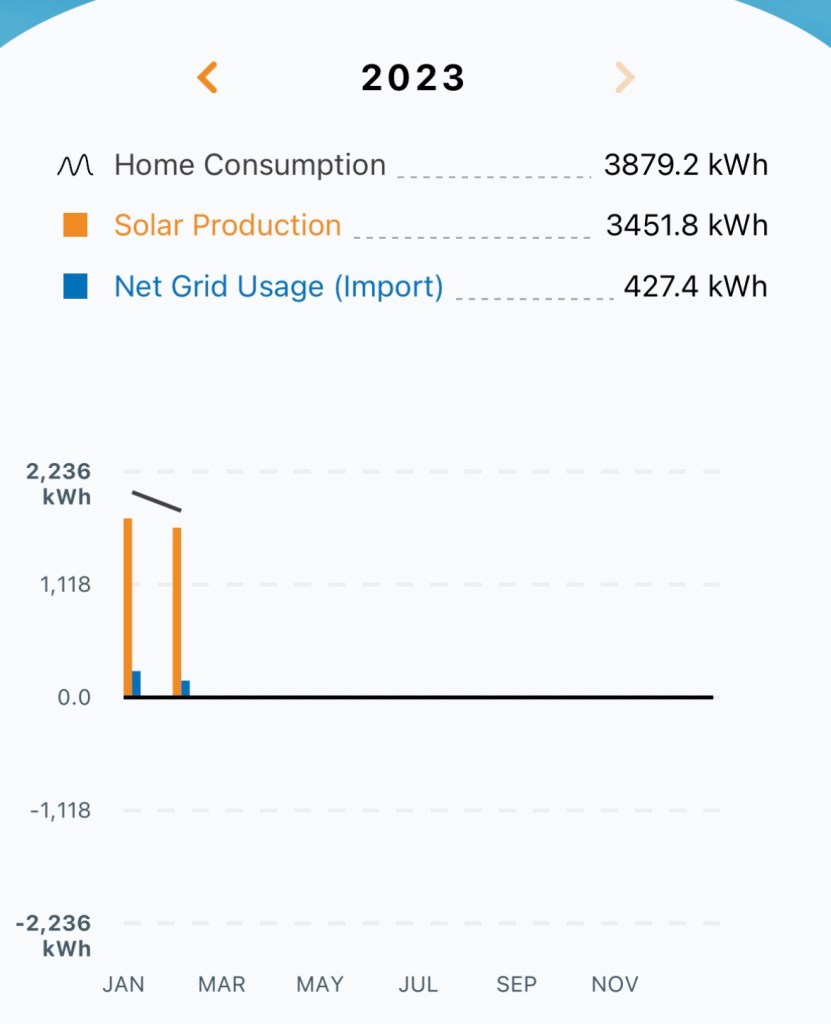Viewport: 831px width, 1024px height.
Task: Tap the JUL month axis label
Action: tap(418, 984)
